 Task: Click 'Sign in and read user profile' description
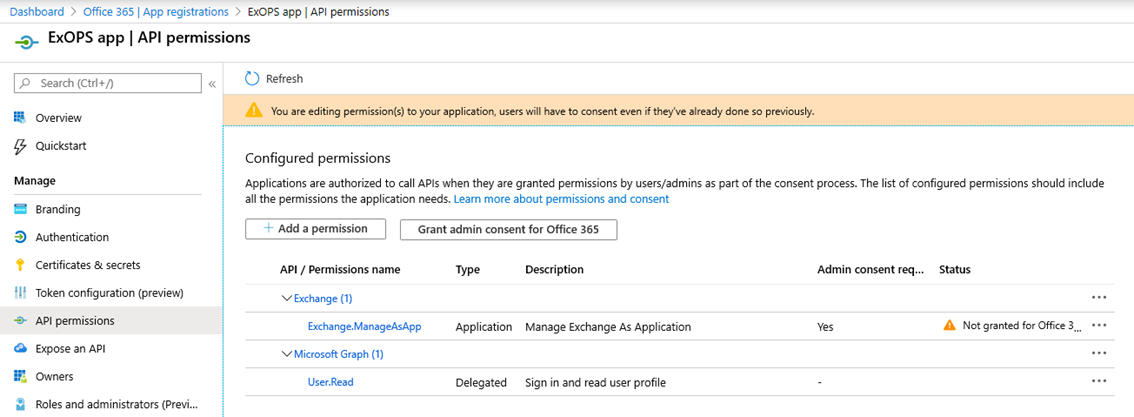(595, 382)
